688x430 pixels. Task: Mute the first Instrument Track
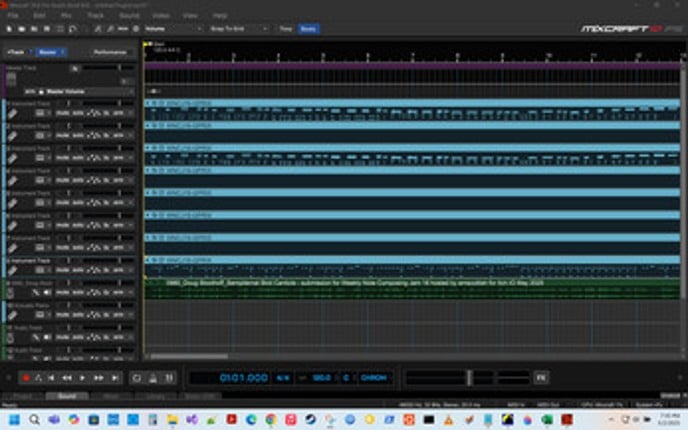pyautogui.click(x=62, y=114)
